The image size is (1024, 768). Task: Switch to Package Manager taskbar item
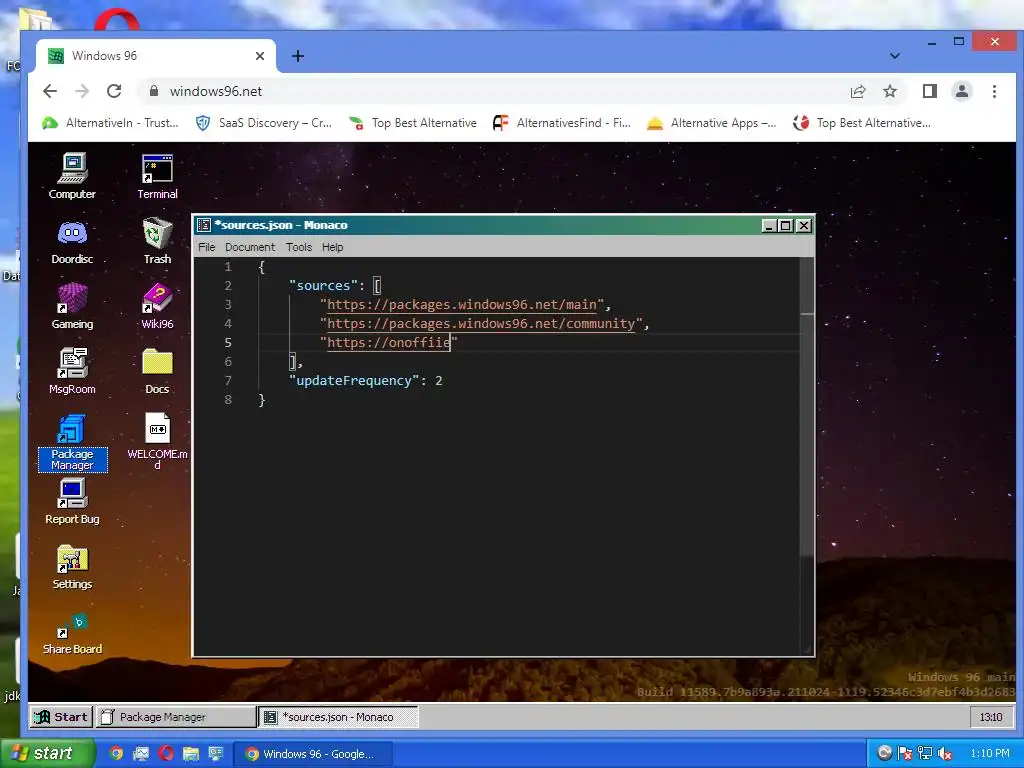click(176, 716)
